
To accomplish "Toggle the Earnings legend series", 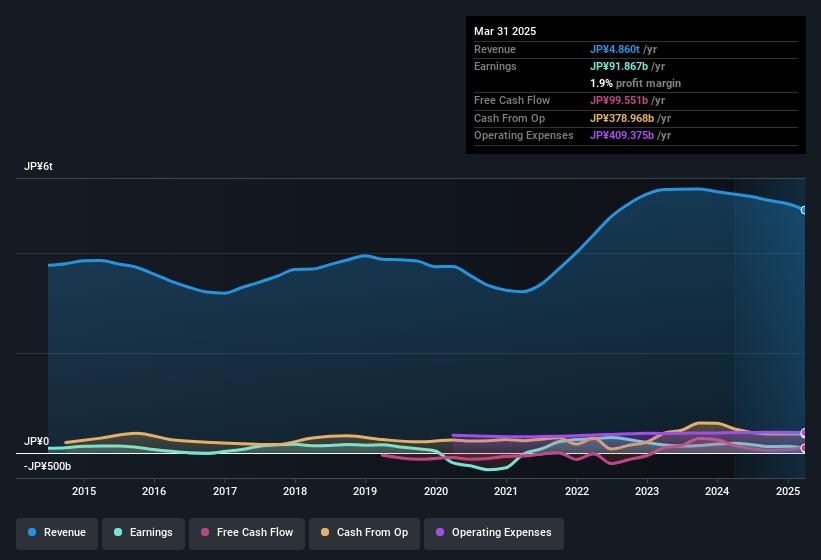I will pyautogui.click(x=143, y=533).
